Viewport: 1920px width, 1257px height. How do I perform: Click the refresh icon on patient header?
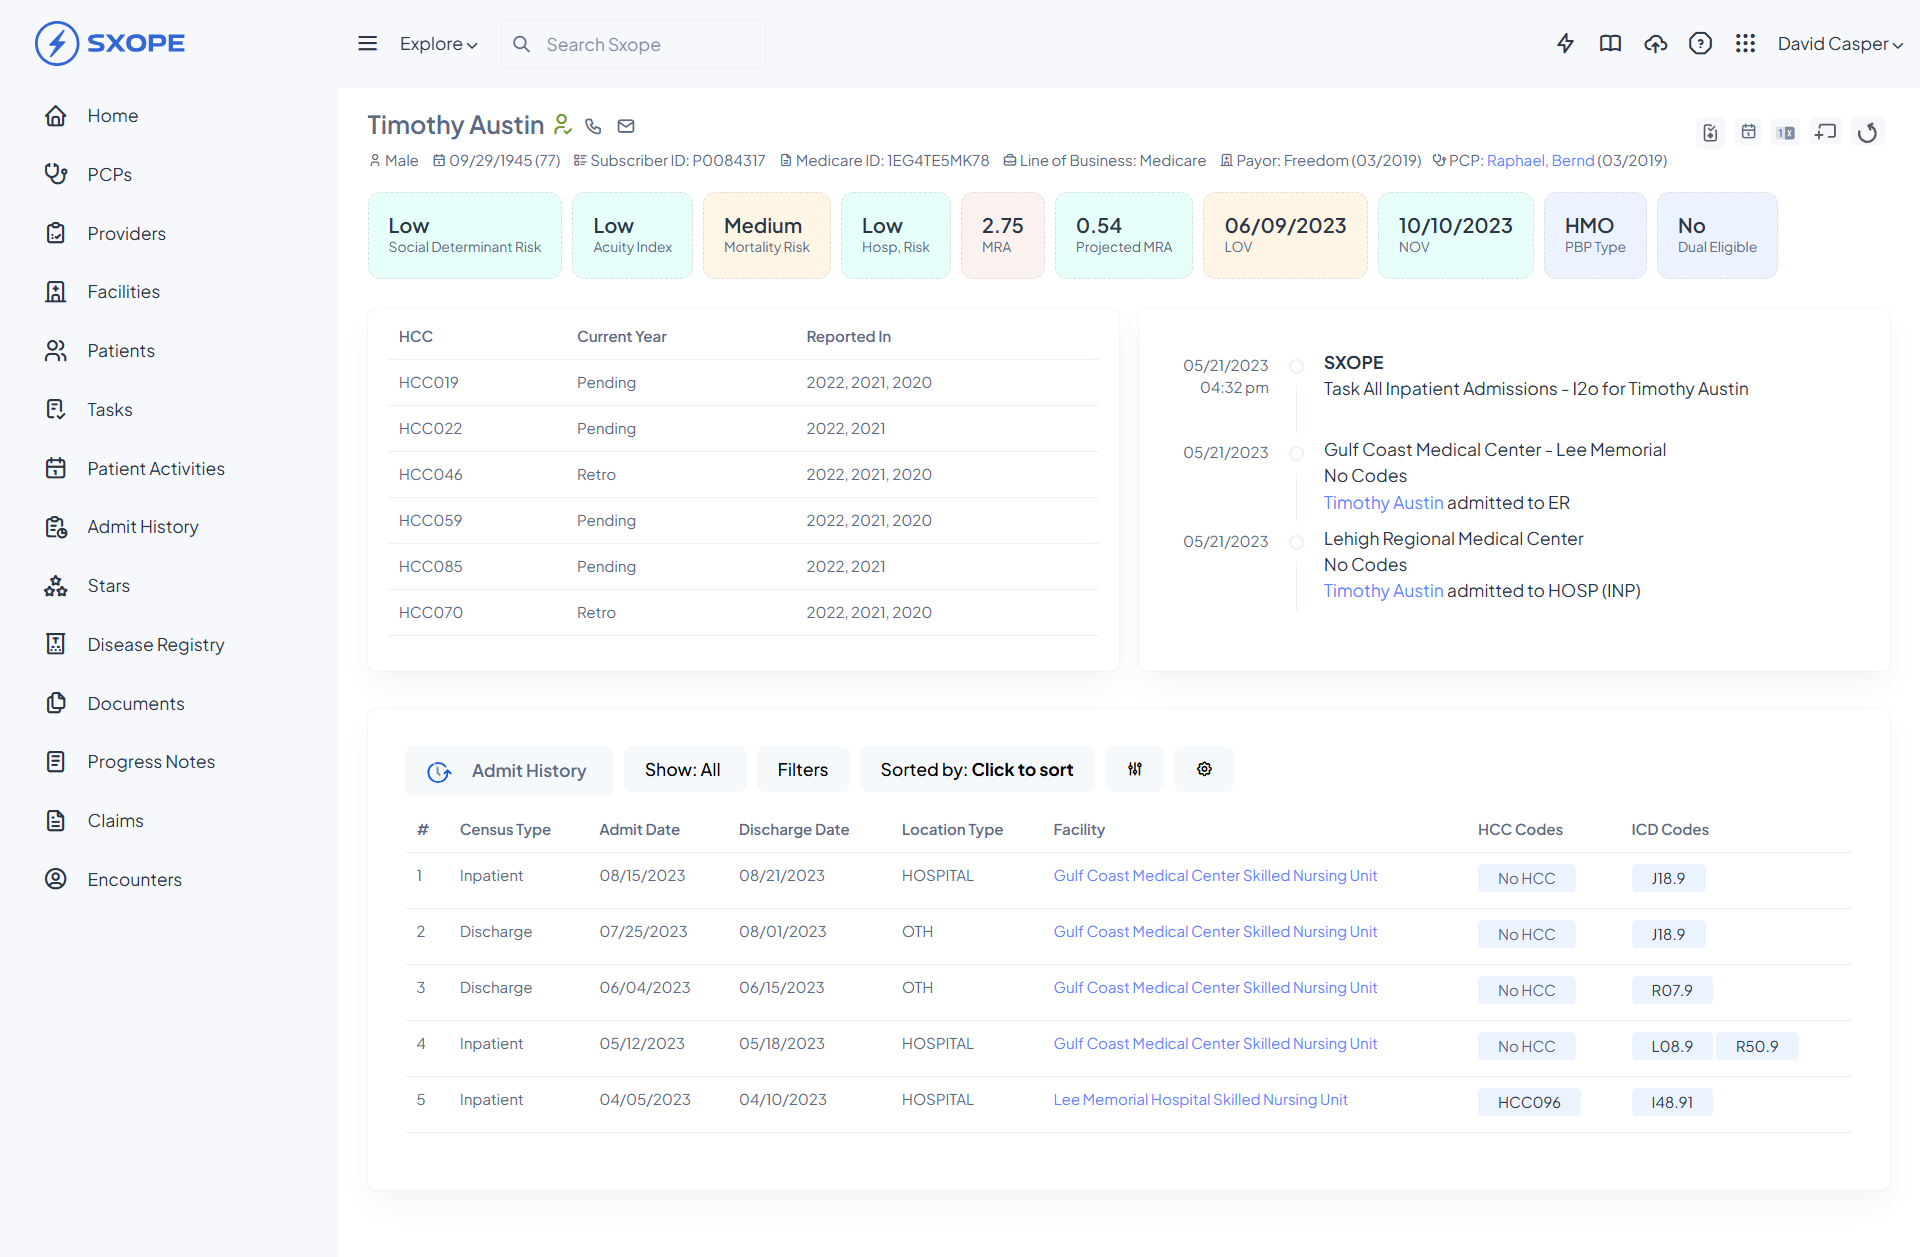[1868, 131]
